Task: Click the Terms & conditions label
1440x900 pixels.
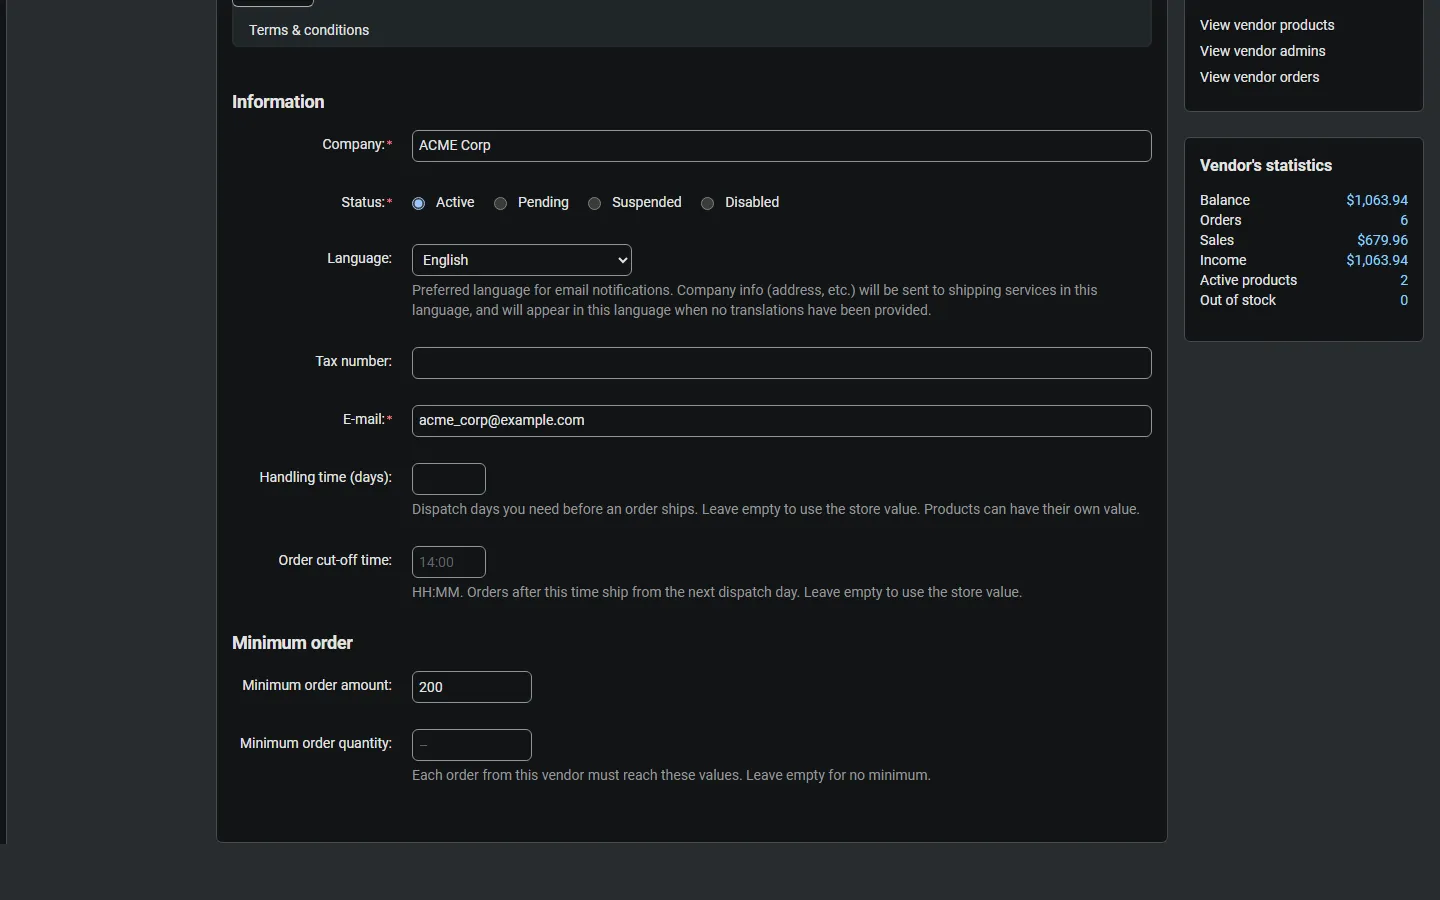Action: click(x=309, y=30)
